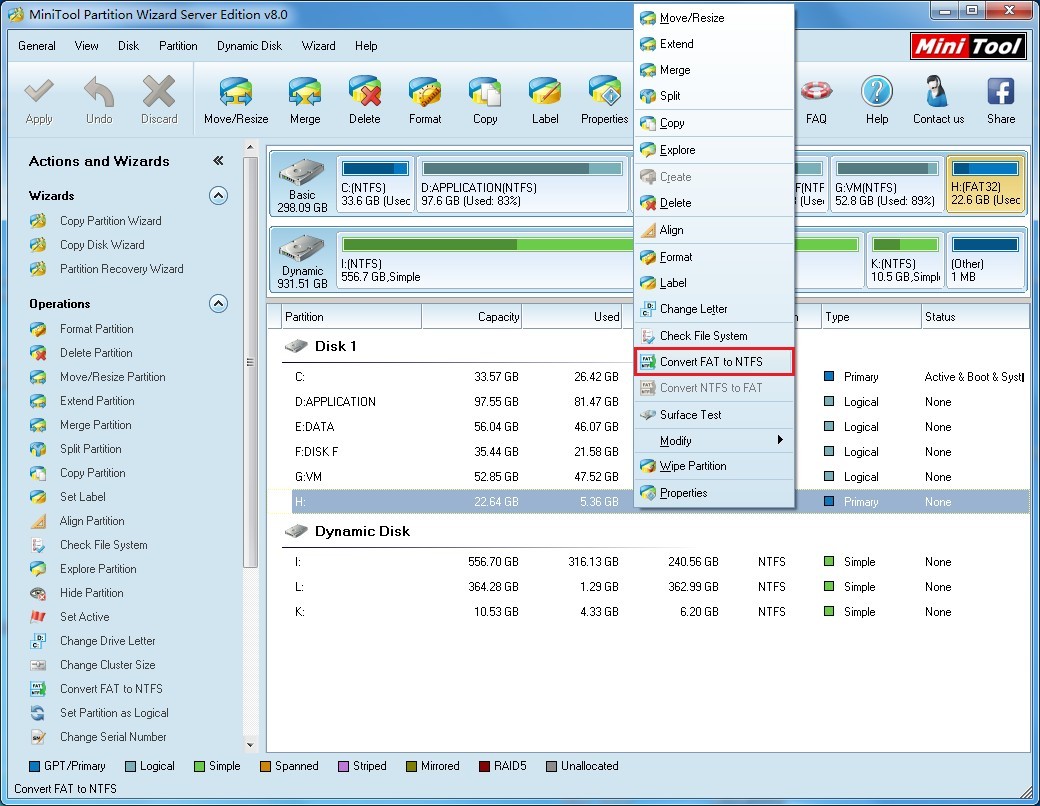The image size is (1040, 806).
Task: Click the Label toolbar icon
Action: pyautogui.click(x=545, y=93)
